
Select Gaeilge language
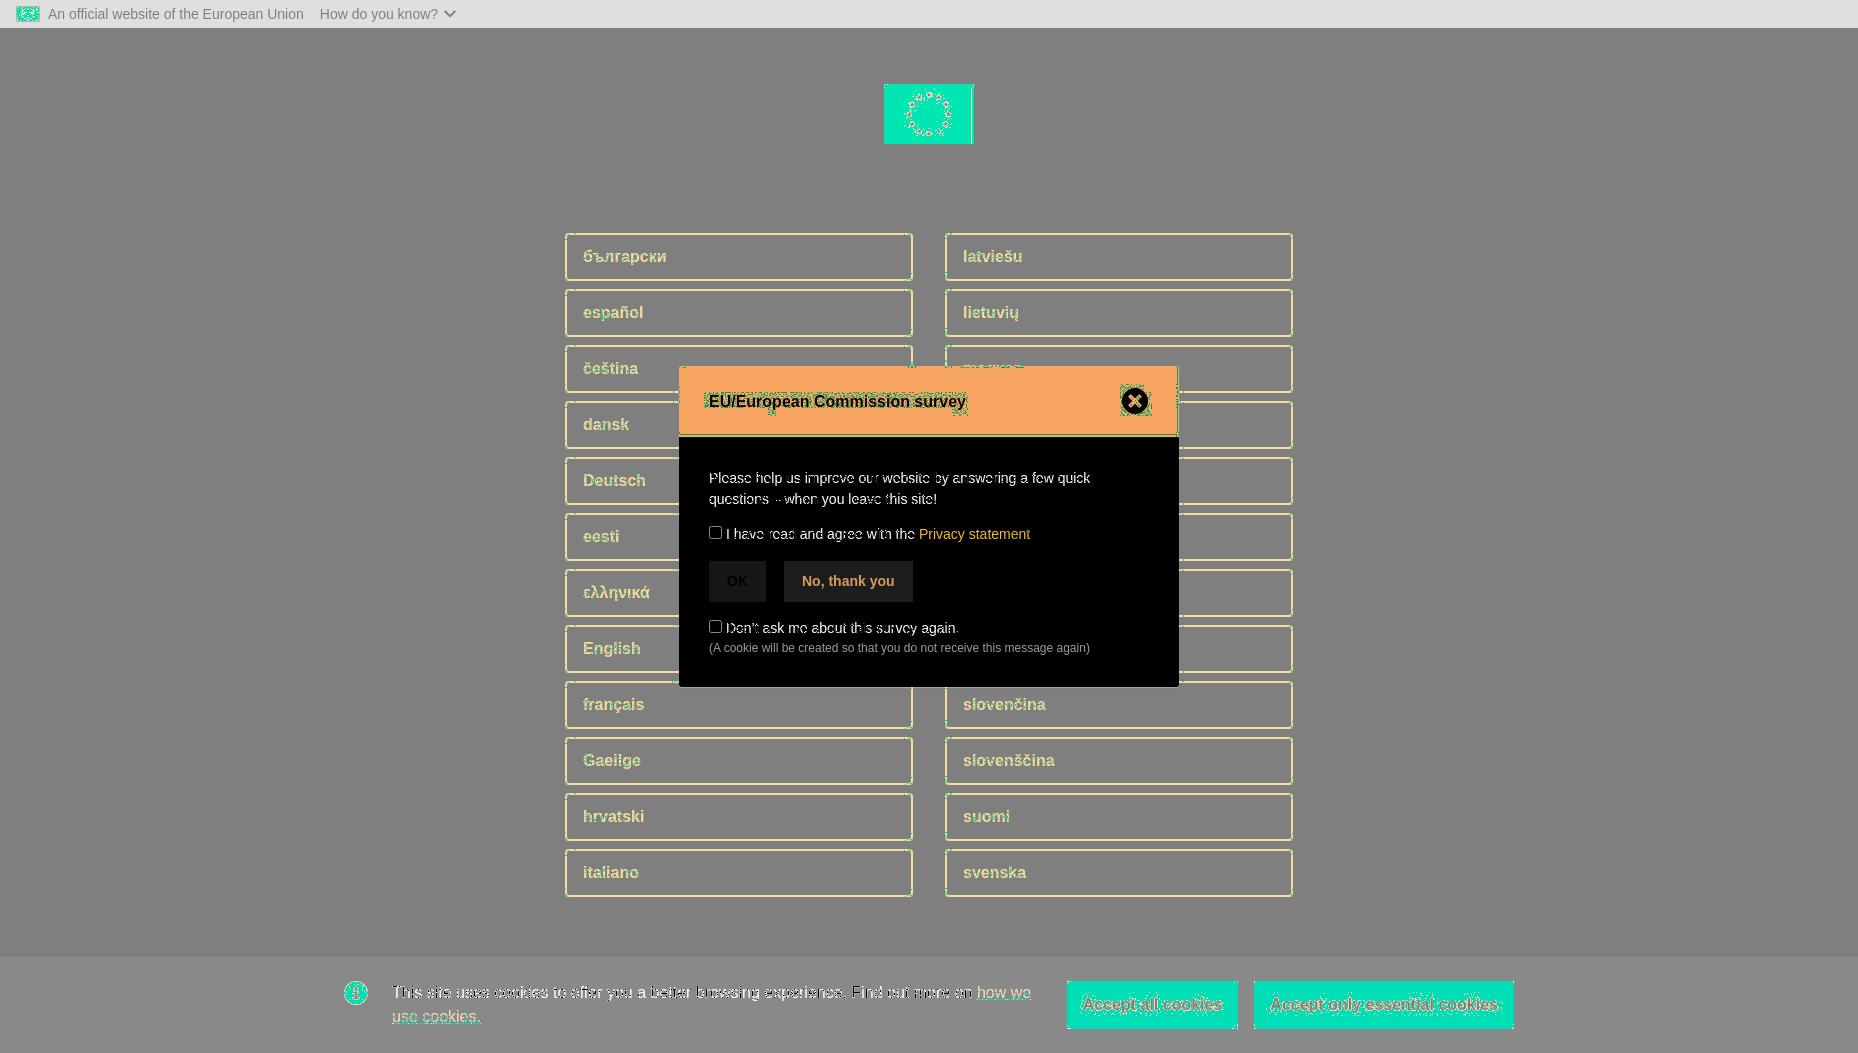coord(739,761)
